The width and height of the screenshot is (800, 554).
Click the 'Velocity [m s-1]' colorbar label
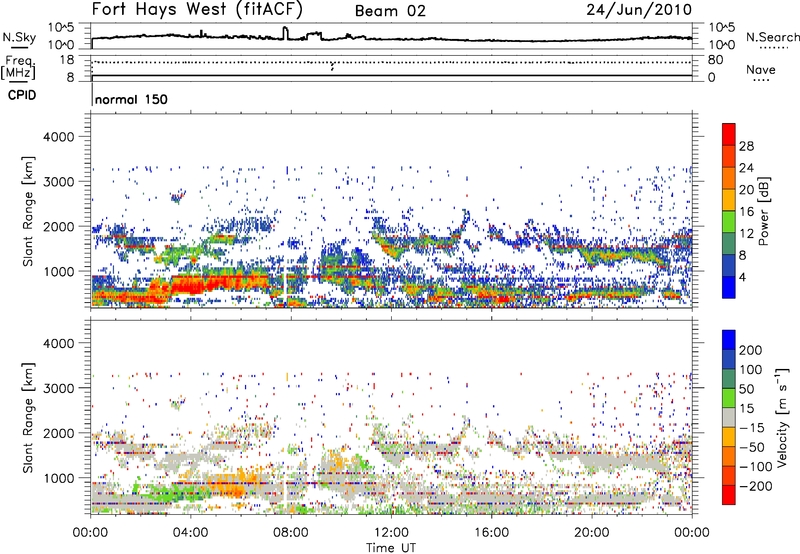tap(782, 417)
